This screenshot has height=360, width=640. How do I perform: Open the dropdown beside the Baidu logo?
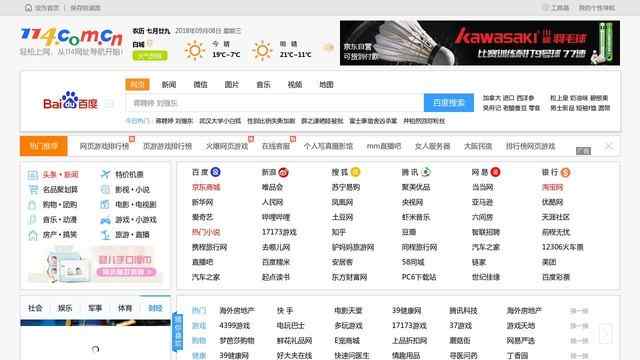pos(108,104)
